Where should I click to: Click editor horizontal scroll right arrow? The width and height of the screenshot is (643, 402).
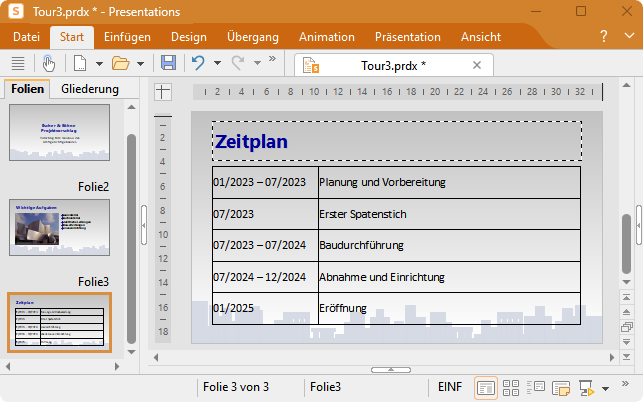point(612,357)
